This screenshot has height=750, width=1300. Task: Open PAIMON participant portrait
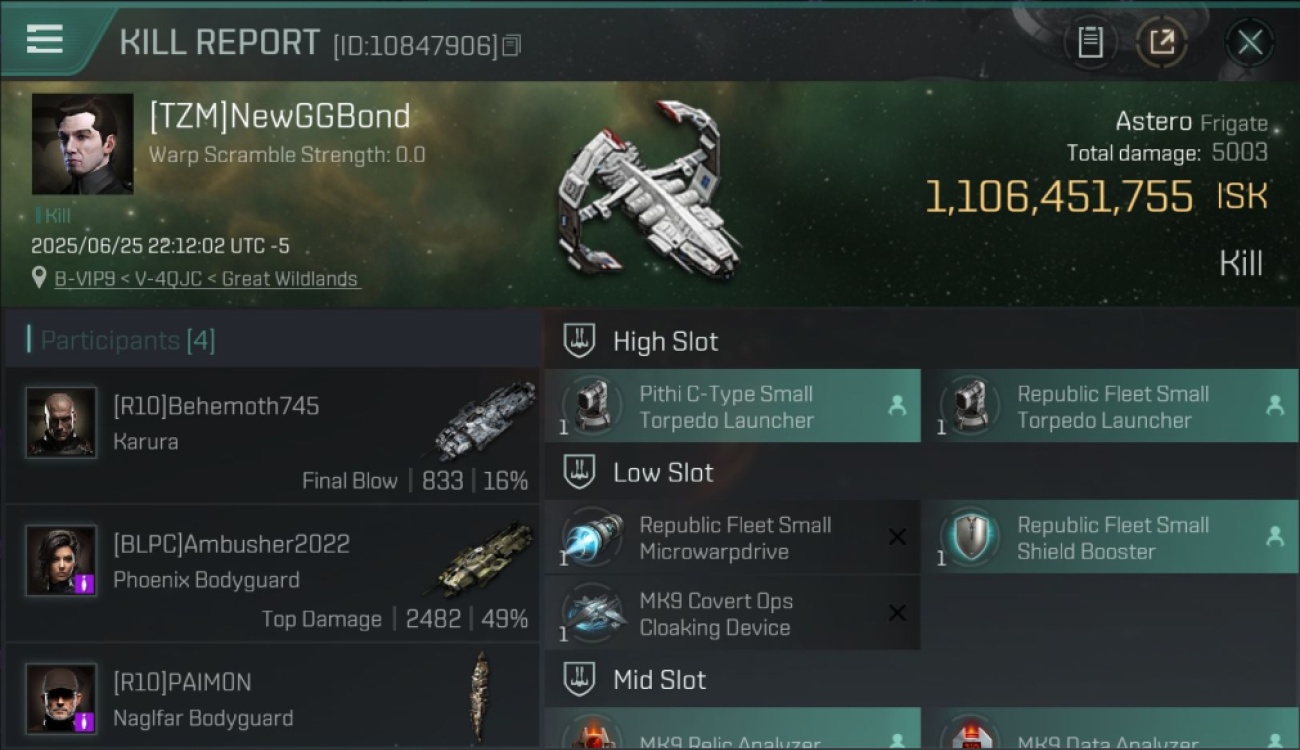pos(61,698)
